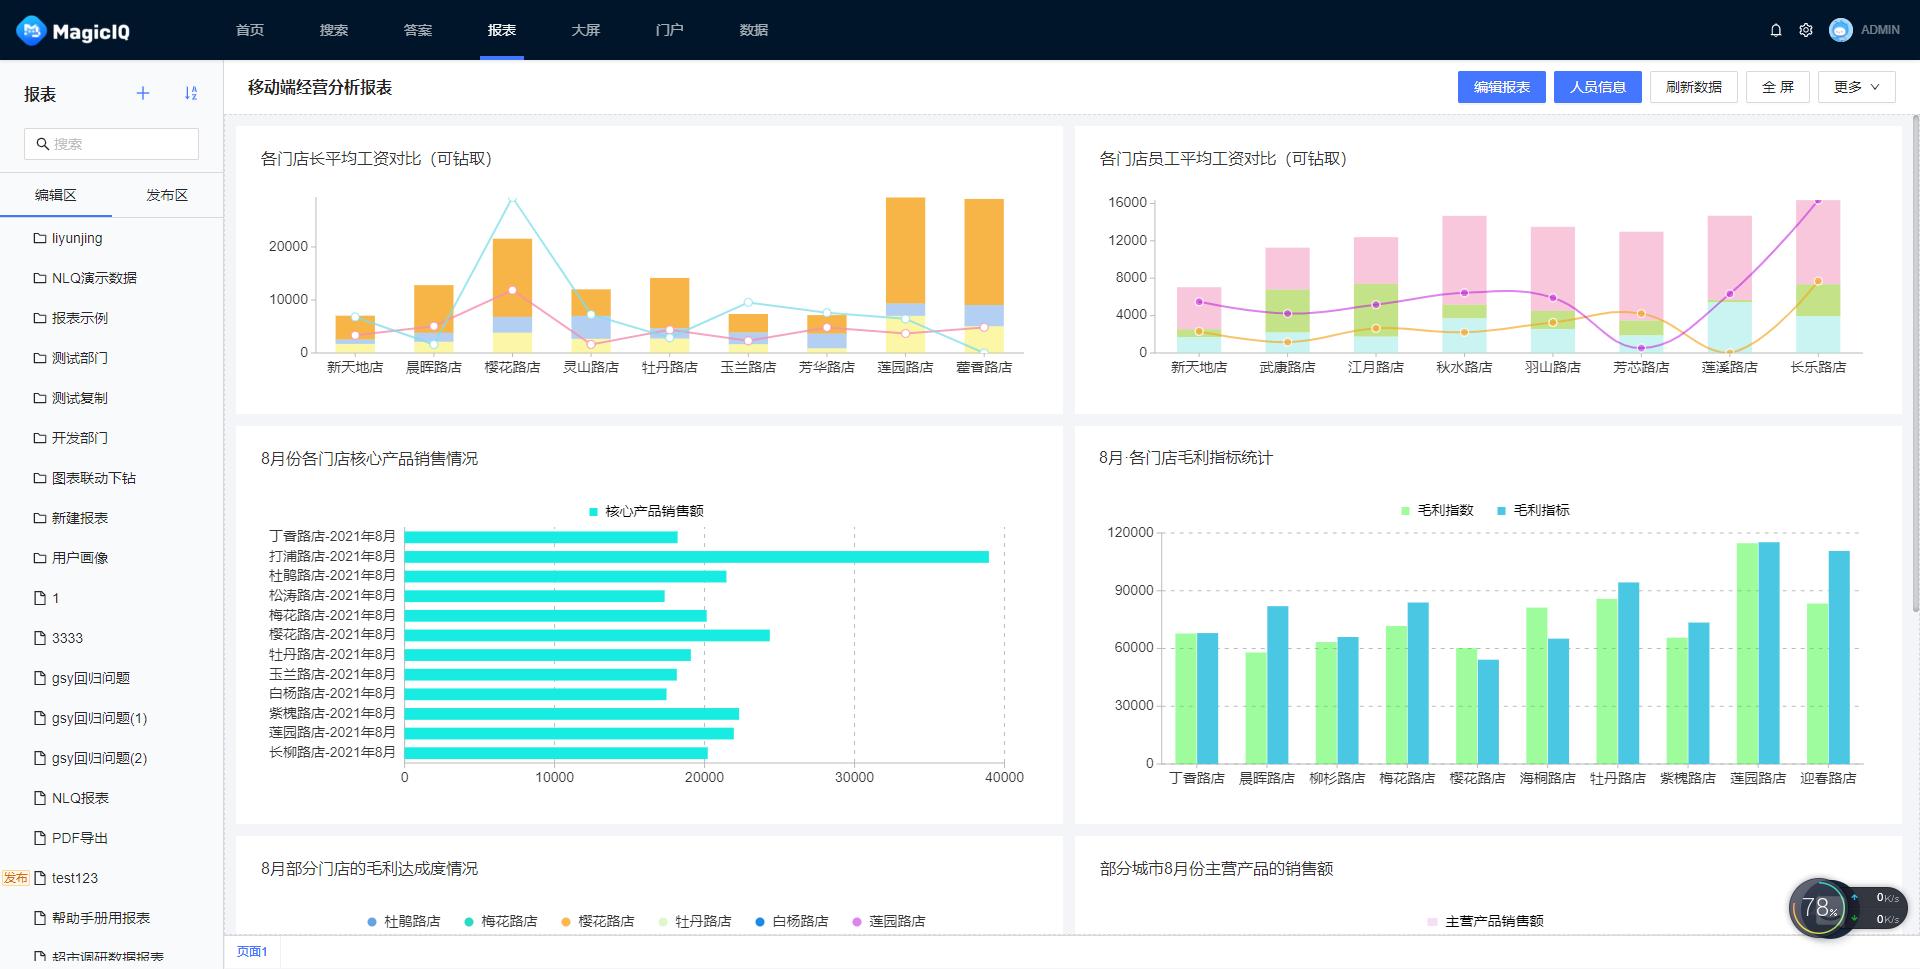Viewport: 1920px width, 969px height.
Task: Click the MagicIQ logo
Action: [x=73, y=31]
